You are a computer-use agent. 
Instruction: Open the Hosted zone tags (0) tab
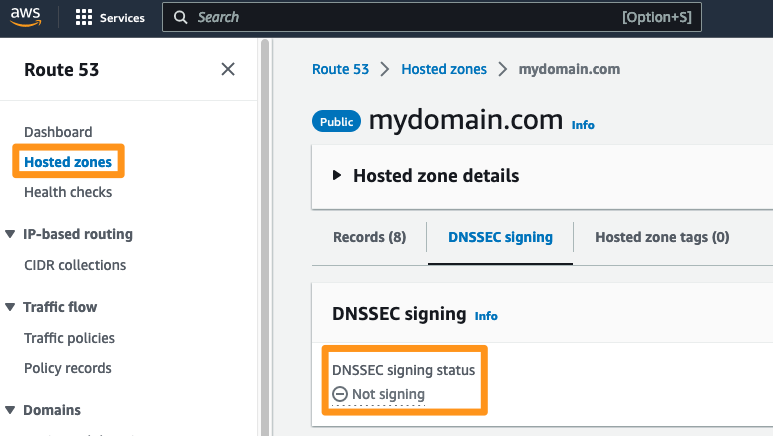point(662,237)
